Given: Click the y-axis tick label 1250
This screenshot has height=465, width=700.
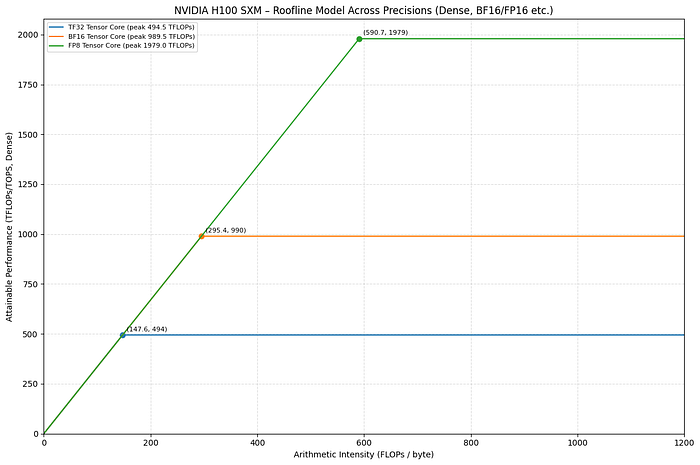Looking at the screenshot, I should click(28, 184).
